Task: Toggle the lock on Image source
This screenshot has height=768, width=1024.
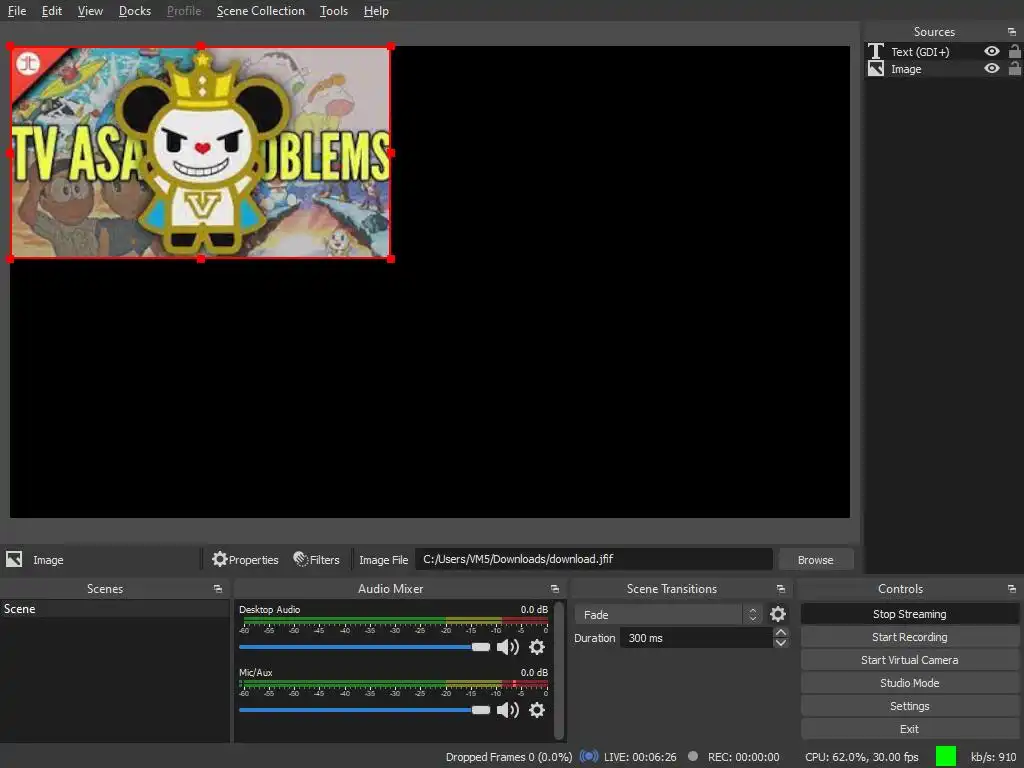Action: pos(1014,68)
